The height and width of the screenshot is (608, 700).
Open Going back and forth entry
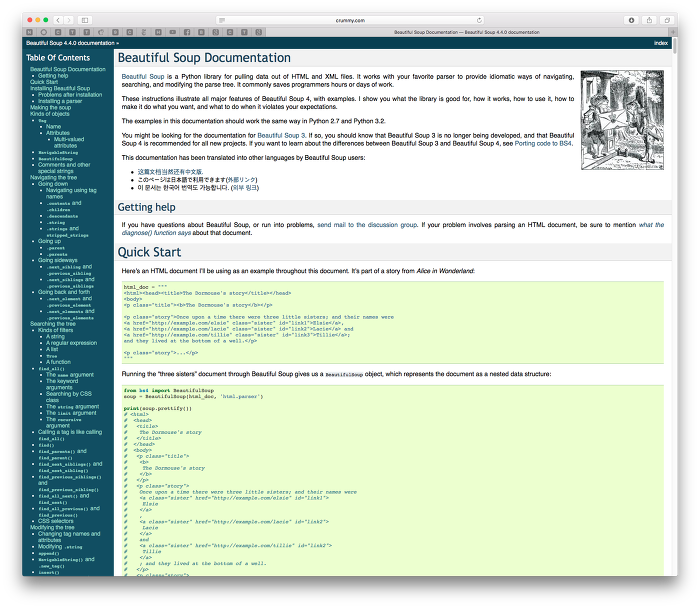64,292
